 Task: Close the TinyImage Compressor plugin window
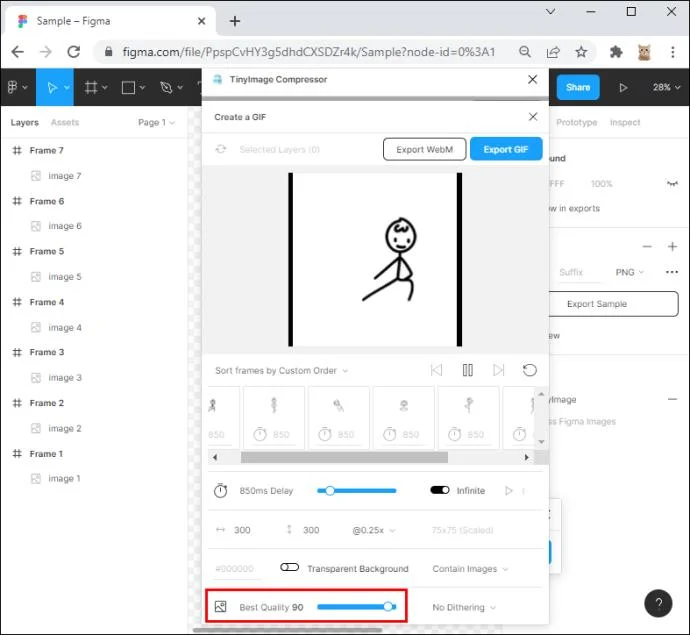coord(532,79)
